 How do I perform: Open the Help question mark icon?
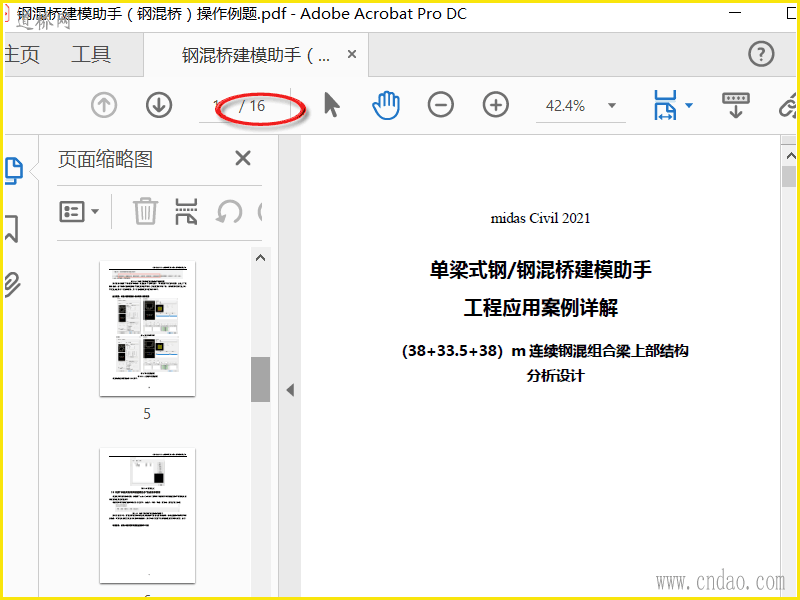tap(761, 54)
